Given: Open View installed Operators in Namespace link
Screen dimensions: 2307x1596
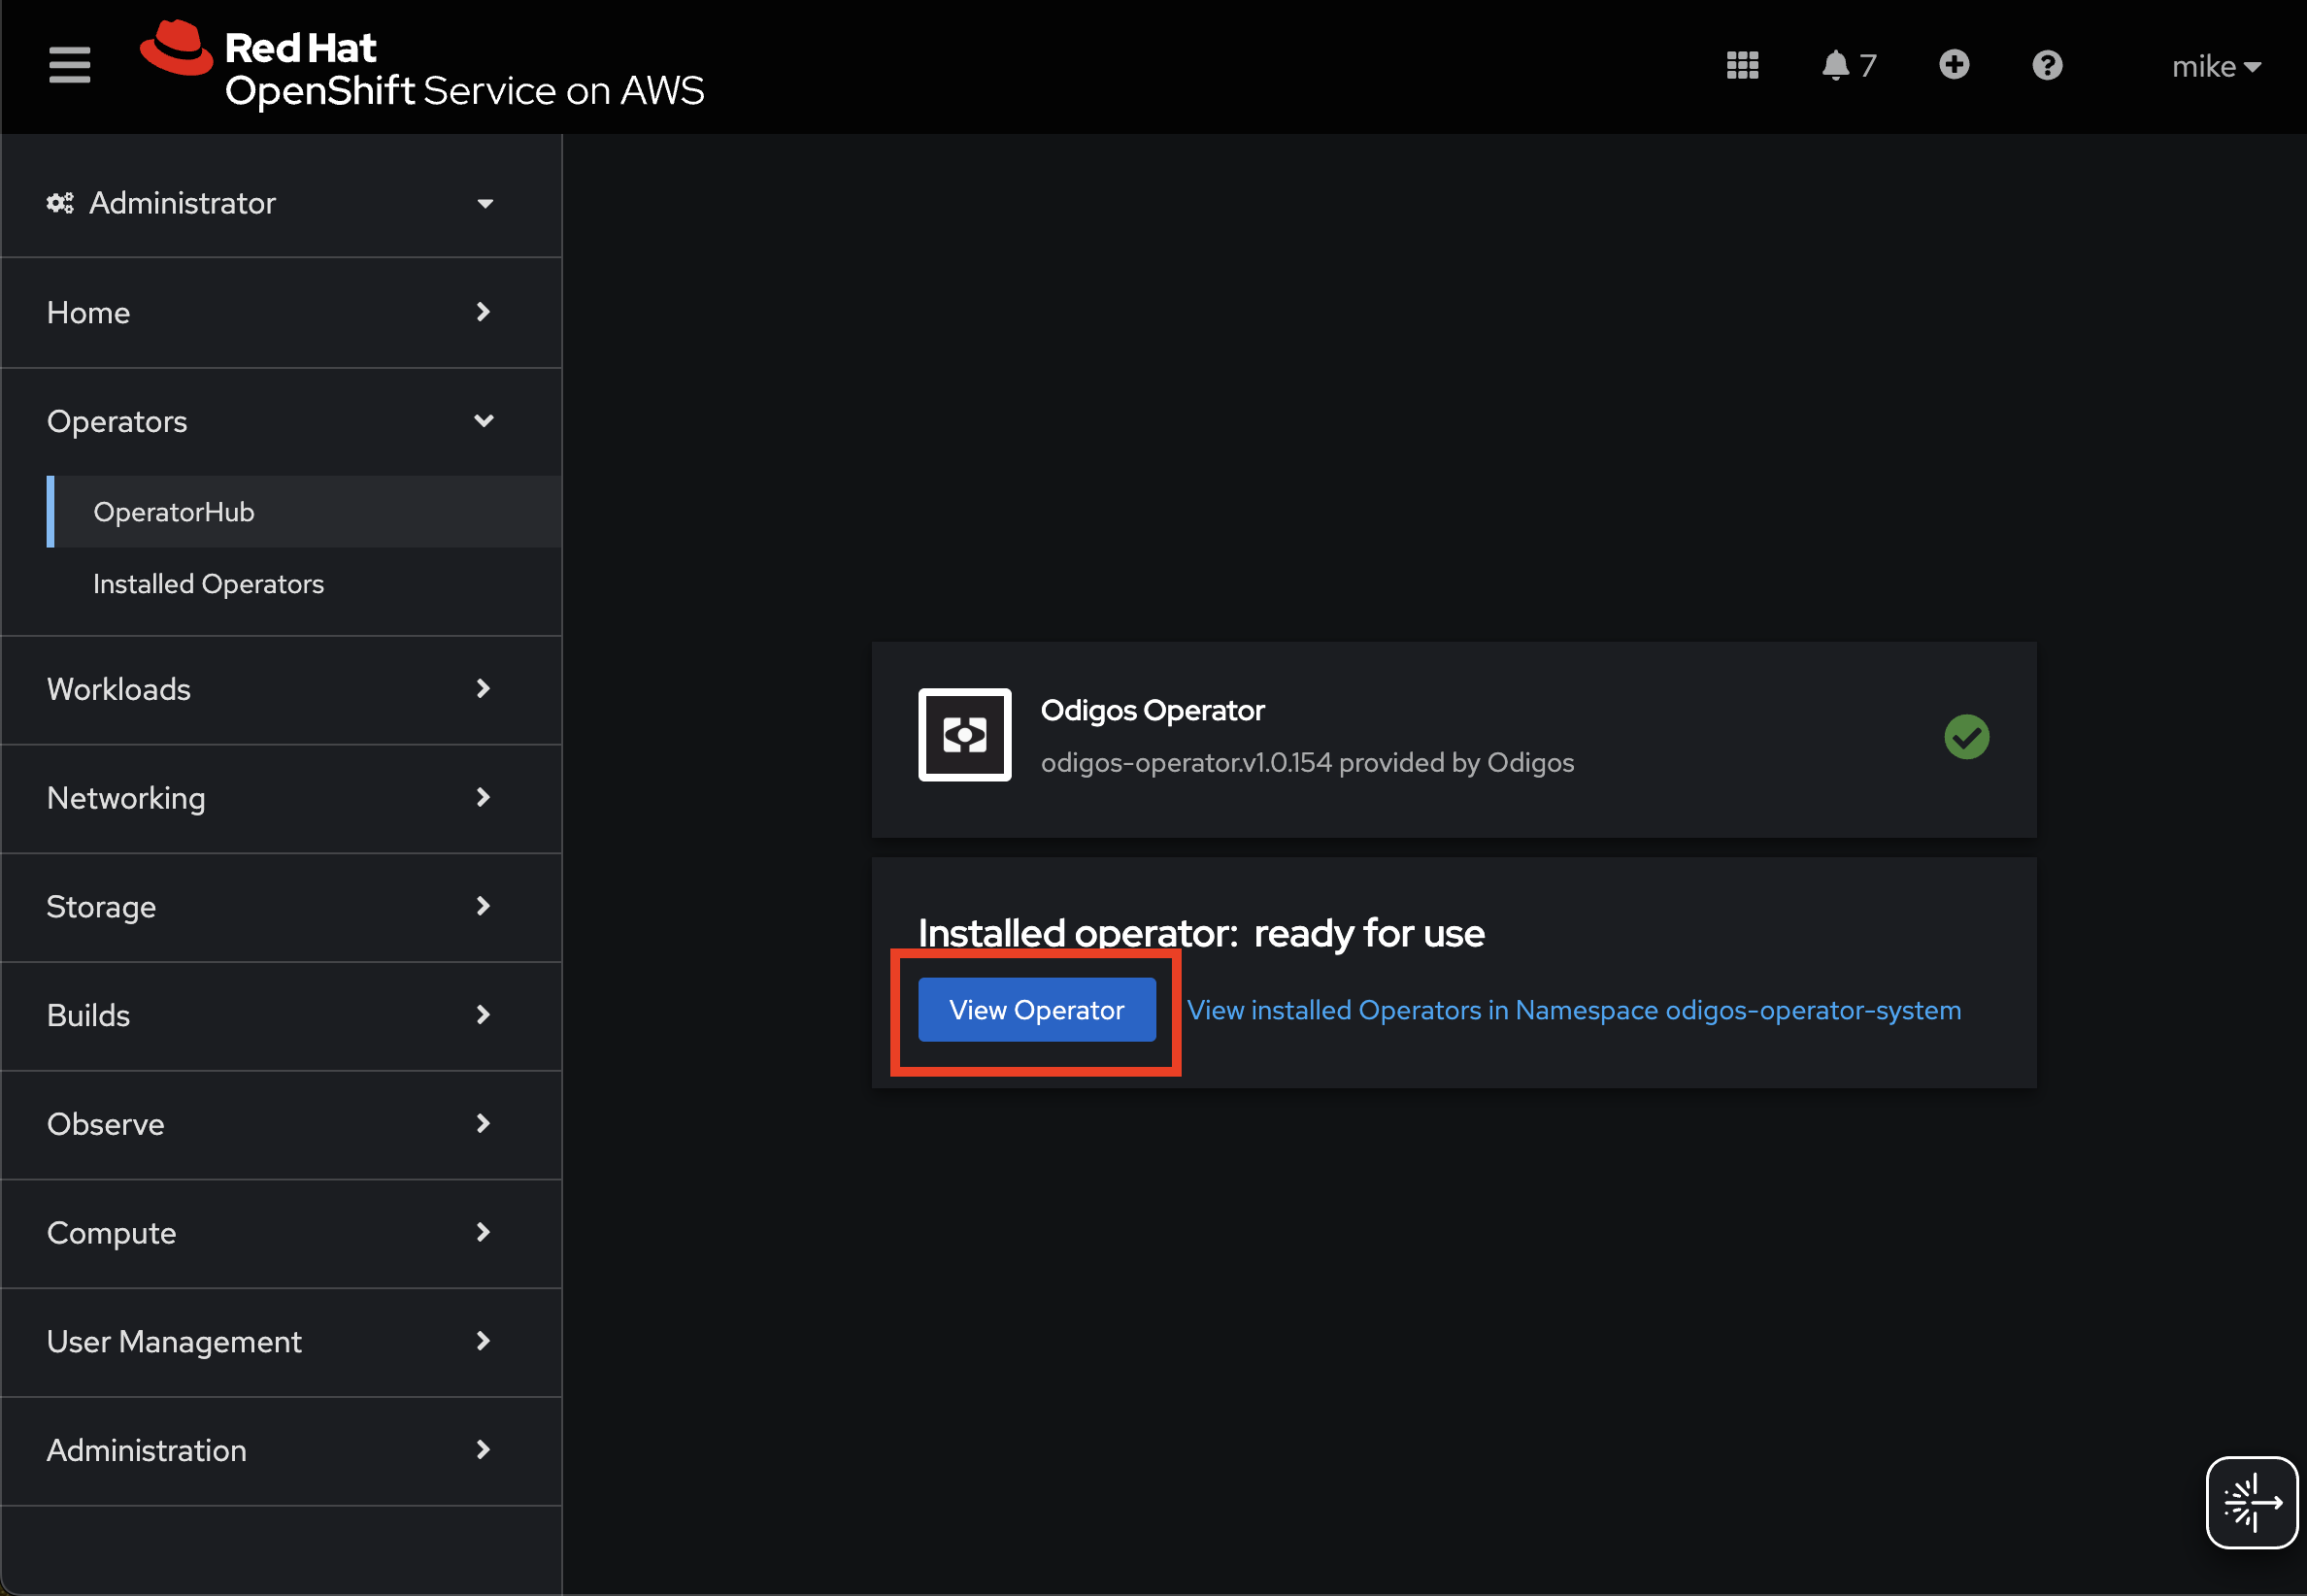Looking at the screenshot, I should (1573, 1010).
